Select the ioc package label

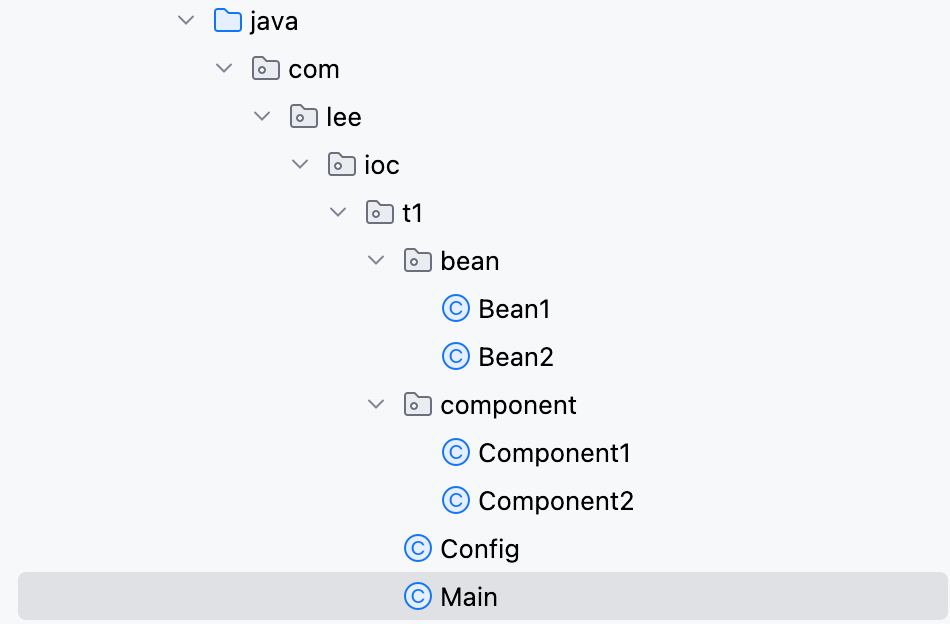(x=382, y=165)
